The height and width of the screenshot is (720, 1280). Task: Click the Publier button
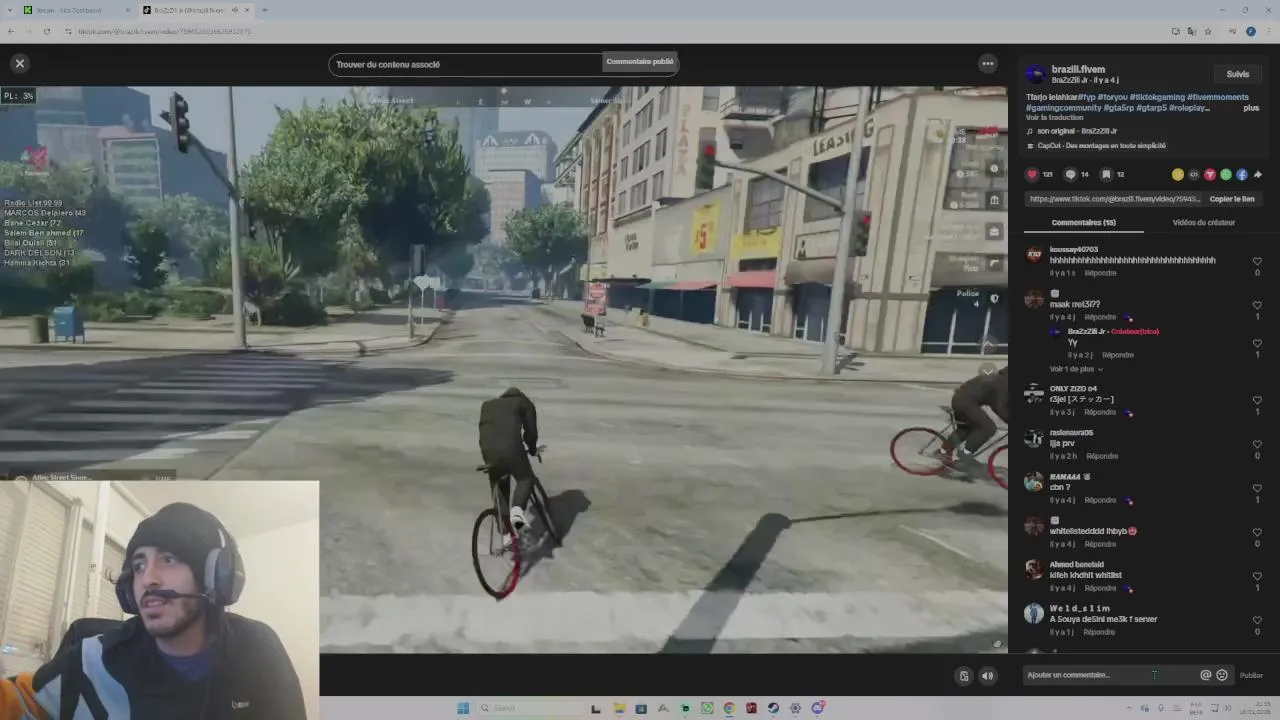point(1251,675)
